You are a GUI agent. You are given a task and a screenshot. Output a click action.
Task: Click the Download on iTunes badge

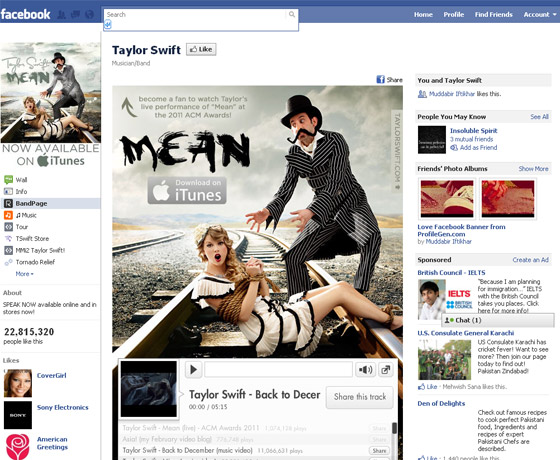coord(187,190)
